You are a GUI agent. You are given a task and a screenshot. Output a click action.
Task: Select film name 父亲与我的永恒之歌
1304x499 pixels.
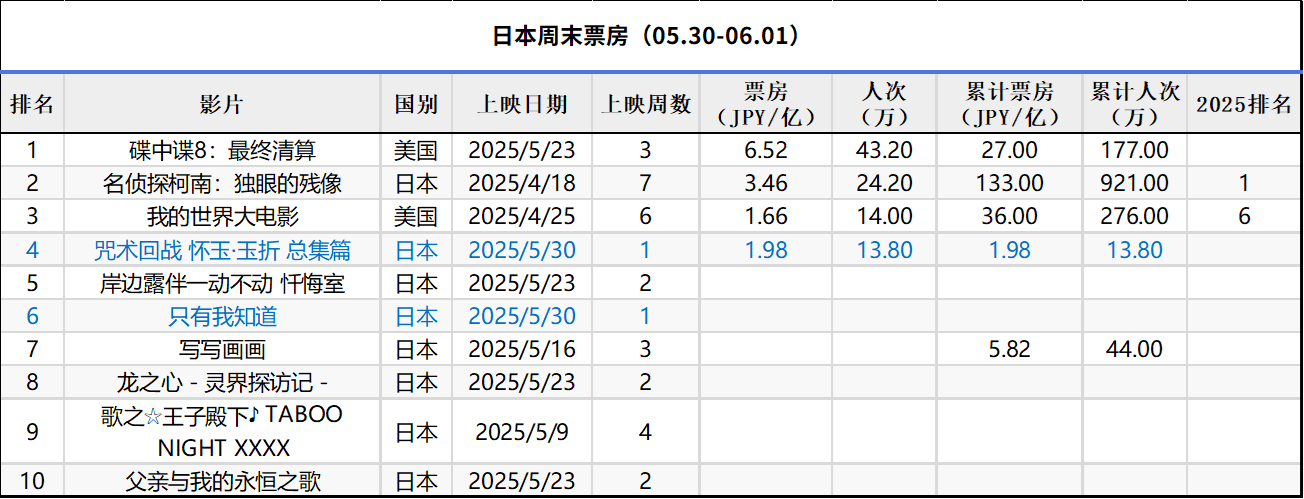(x=222, y=481)
